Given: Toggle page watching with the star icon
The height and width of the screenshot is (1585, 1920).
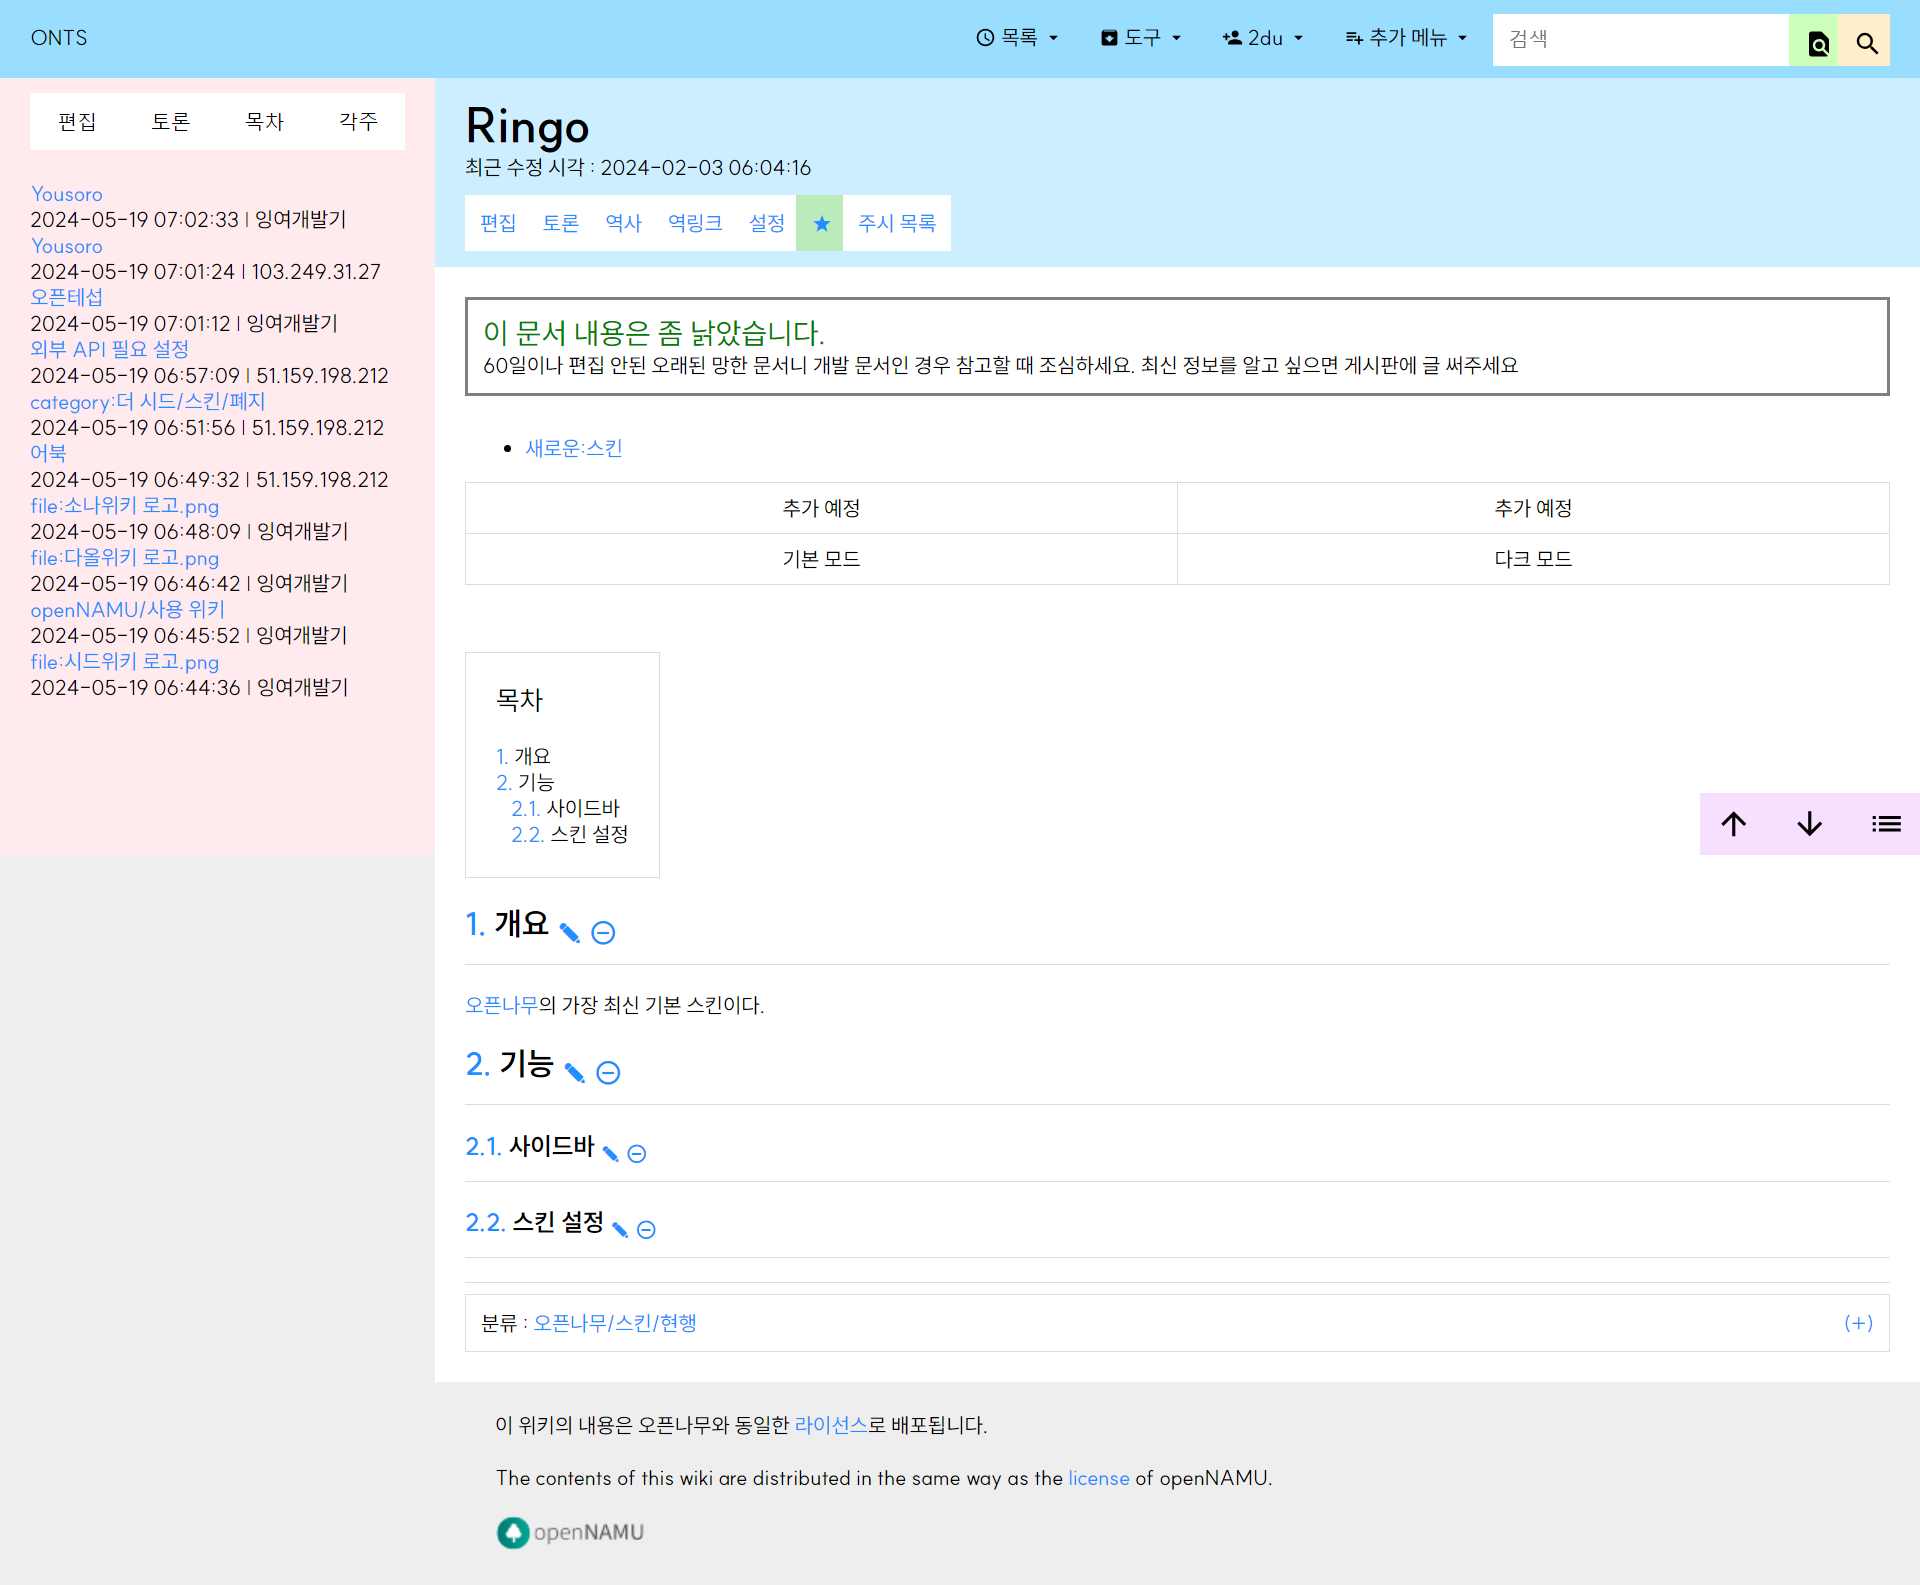Looking at the screenshot, I should click(820, 223).
